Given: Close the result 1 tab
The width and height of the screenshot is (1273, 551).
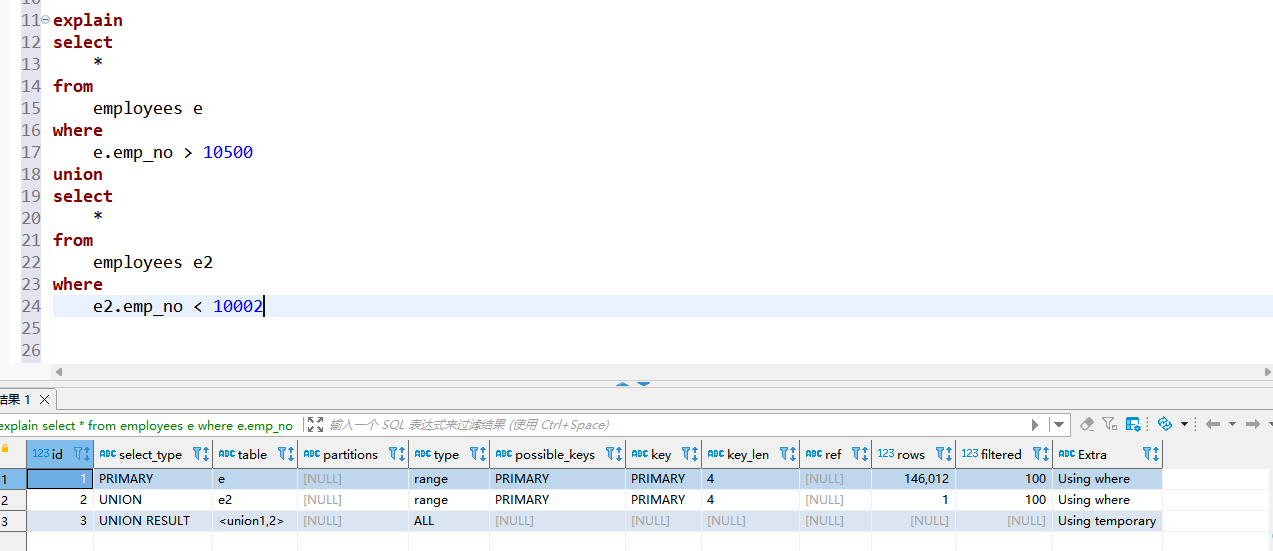Looking at the screenshot, I should [x=45, y=399].
